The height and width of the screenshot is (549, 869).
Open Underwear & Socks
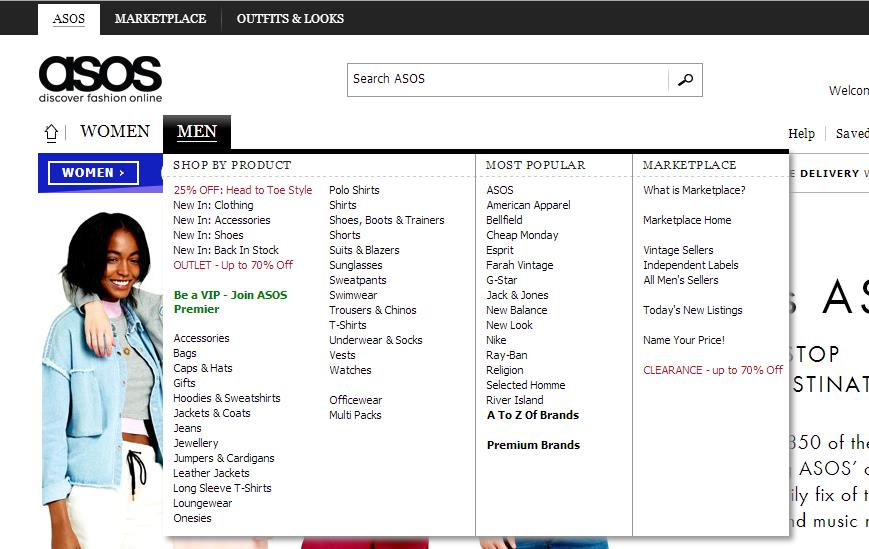coord(376,340)
